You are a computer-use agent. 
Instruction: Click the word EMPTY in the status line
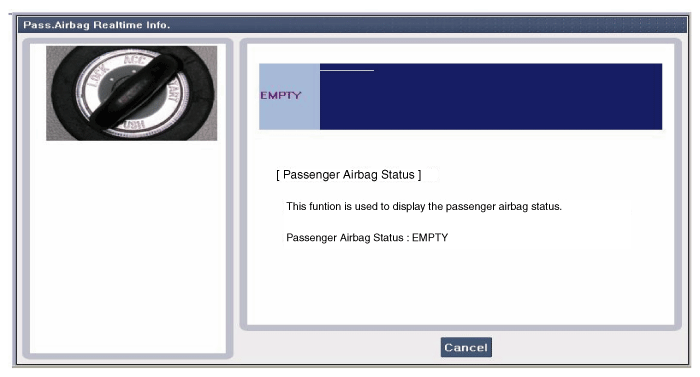coord(430,238)
